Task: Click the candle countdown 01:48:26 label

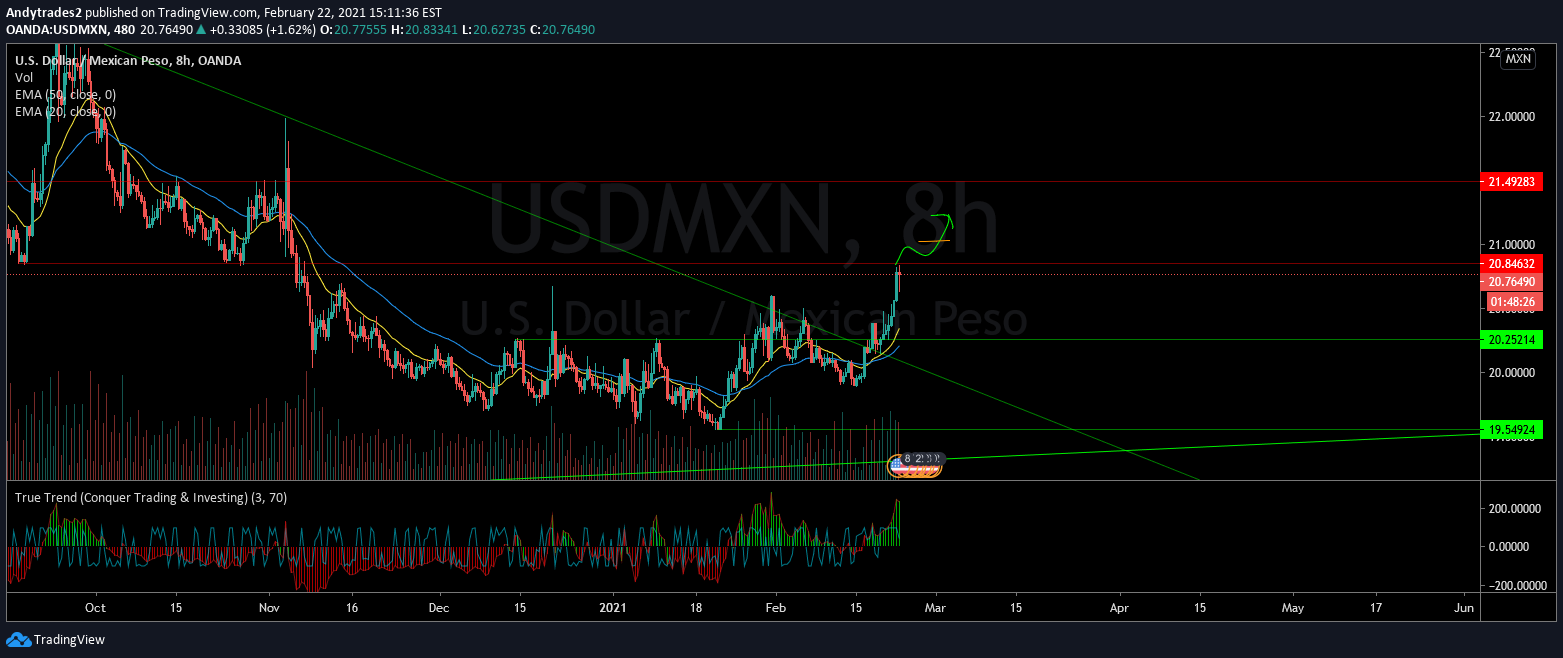Action: coord(1513,300)
